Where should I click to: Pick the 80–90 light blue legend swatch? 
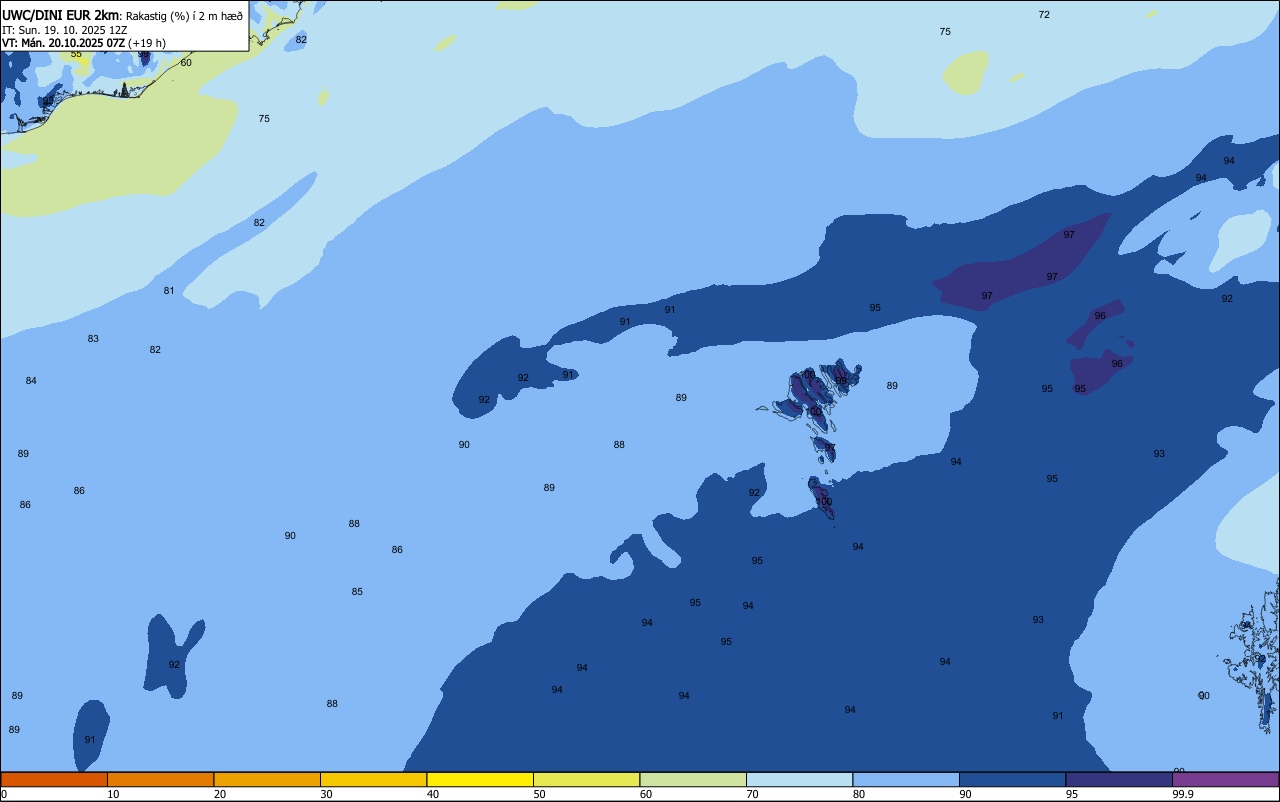pos(906,779)
